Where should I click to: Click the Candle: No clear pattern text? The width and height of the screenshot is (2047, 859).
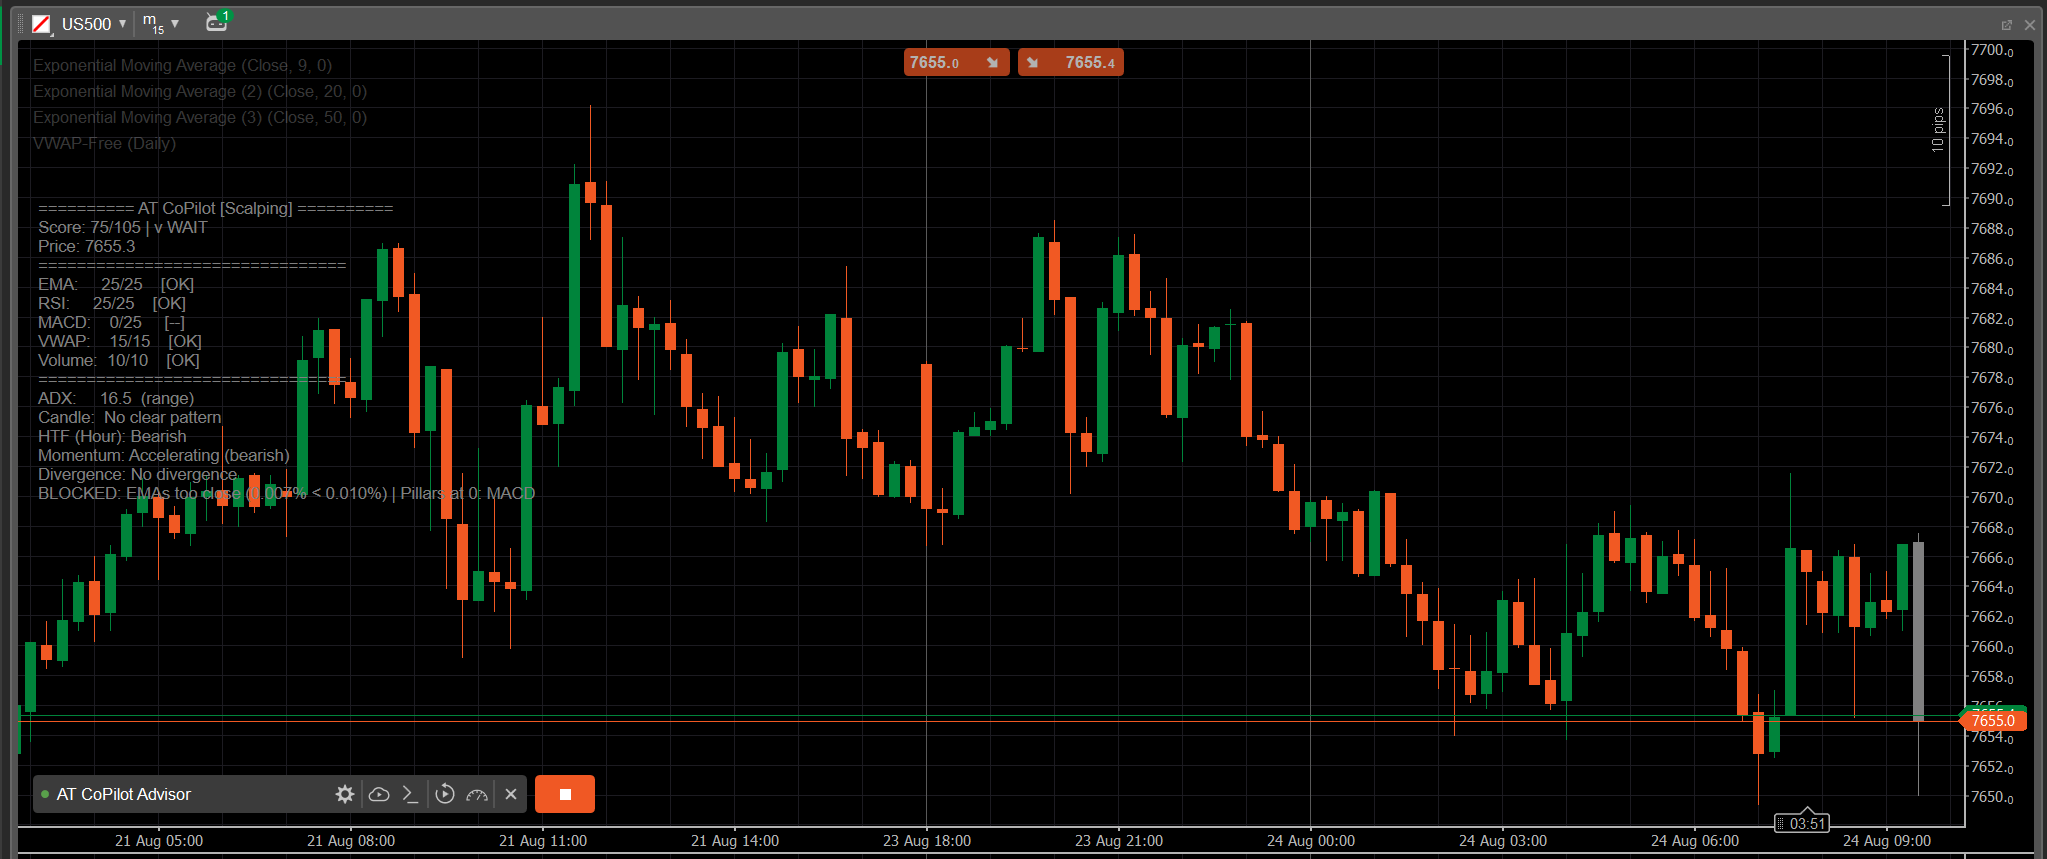[x=130, y=417]
